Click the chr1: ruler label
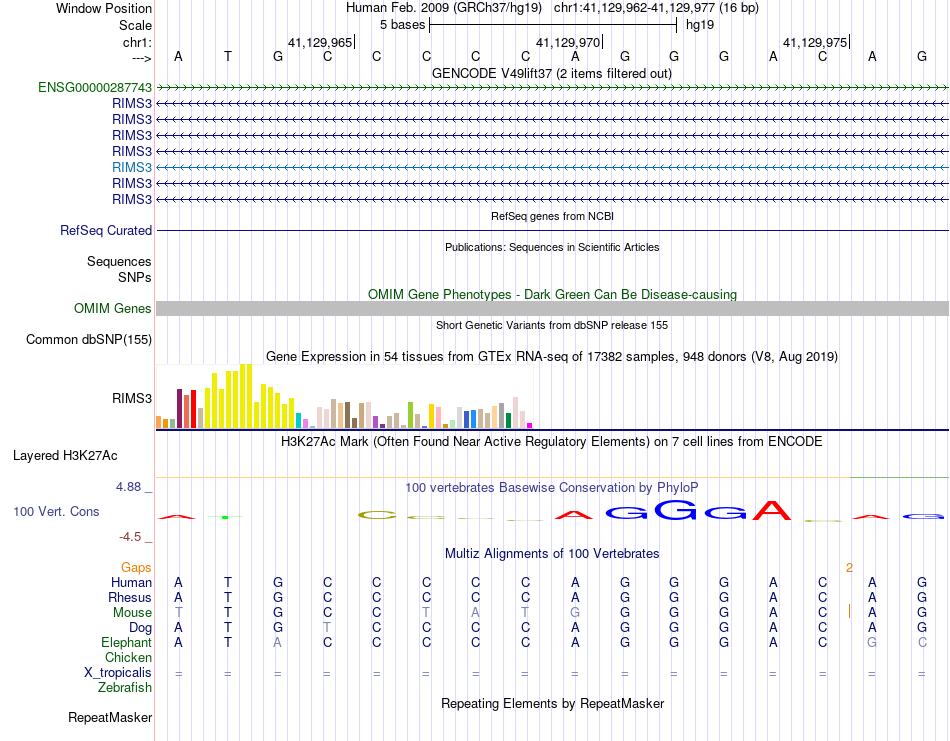Viewport: 950px width, 741px height. click(x=137, y=42)
